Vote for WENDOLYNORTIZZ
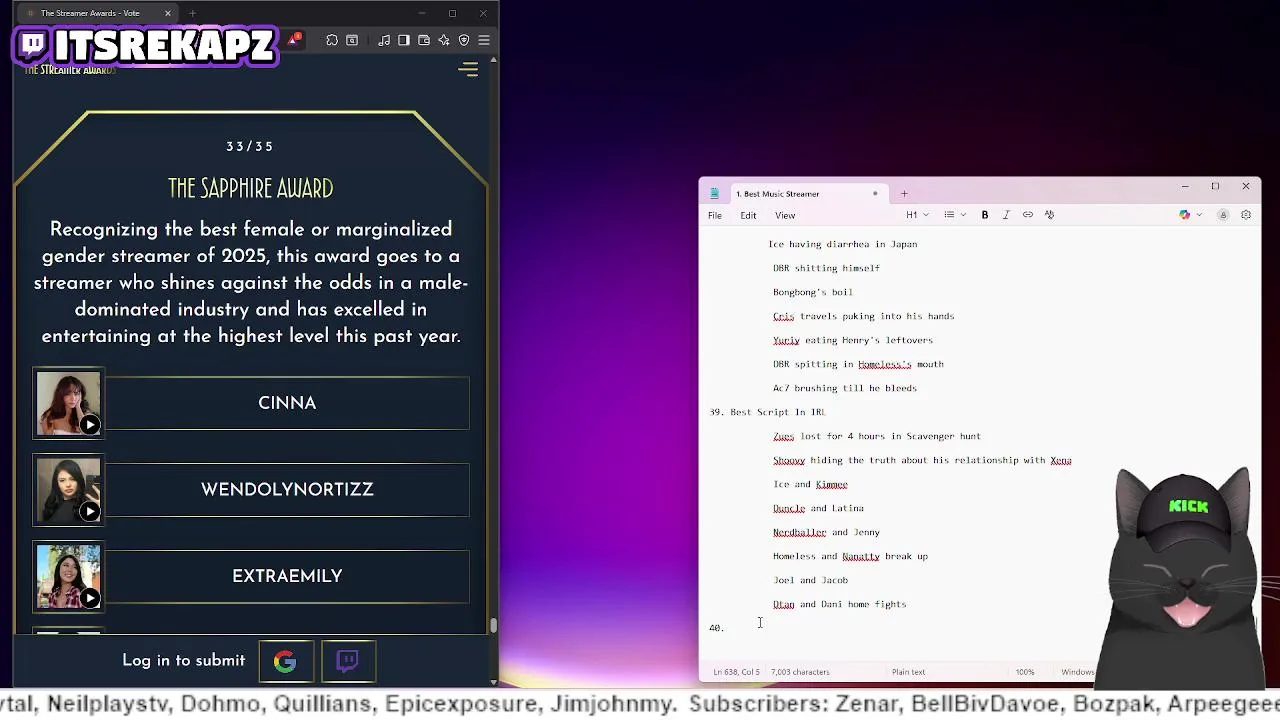The width and height of the screenshot is (1280, 720). pos(287,490)
